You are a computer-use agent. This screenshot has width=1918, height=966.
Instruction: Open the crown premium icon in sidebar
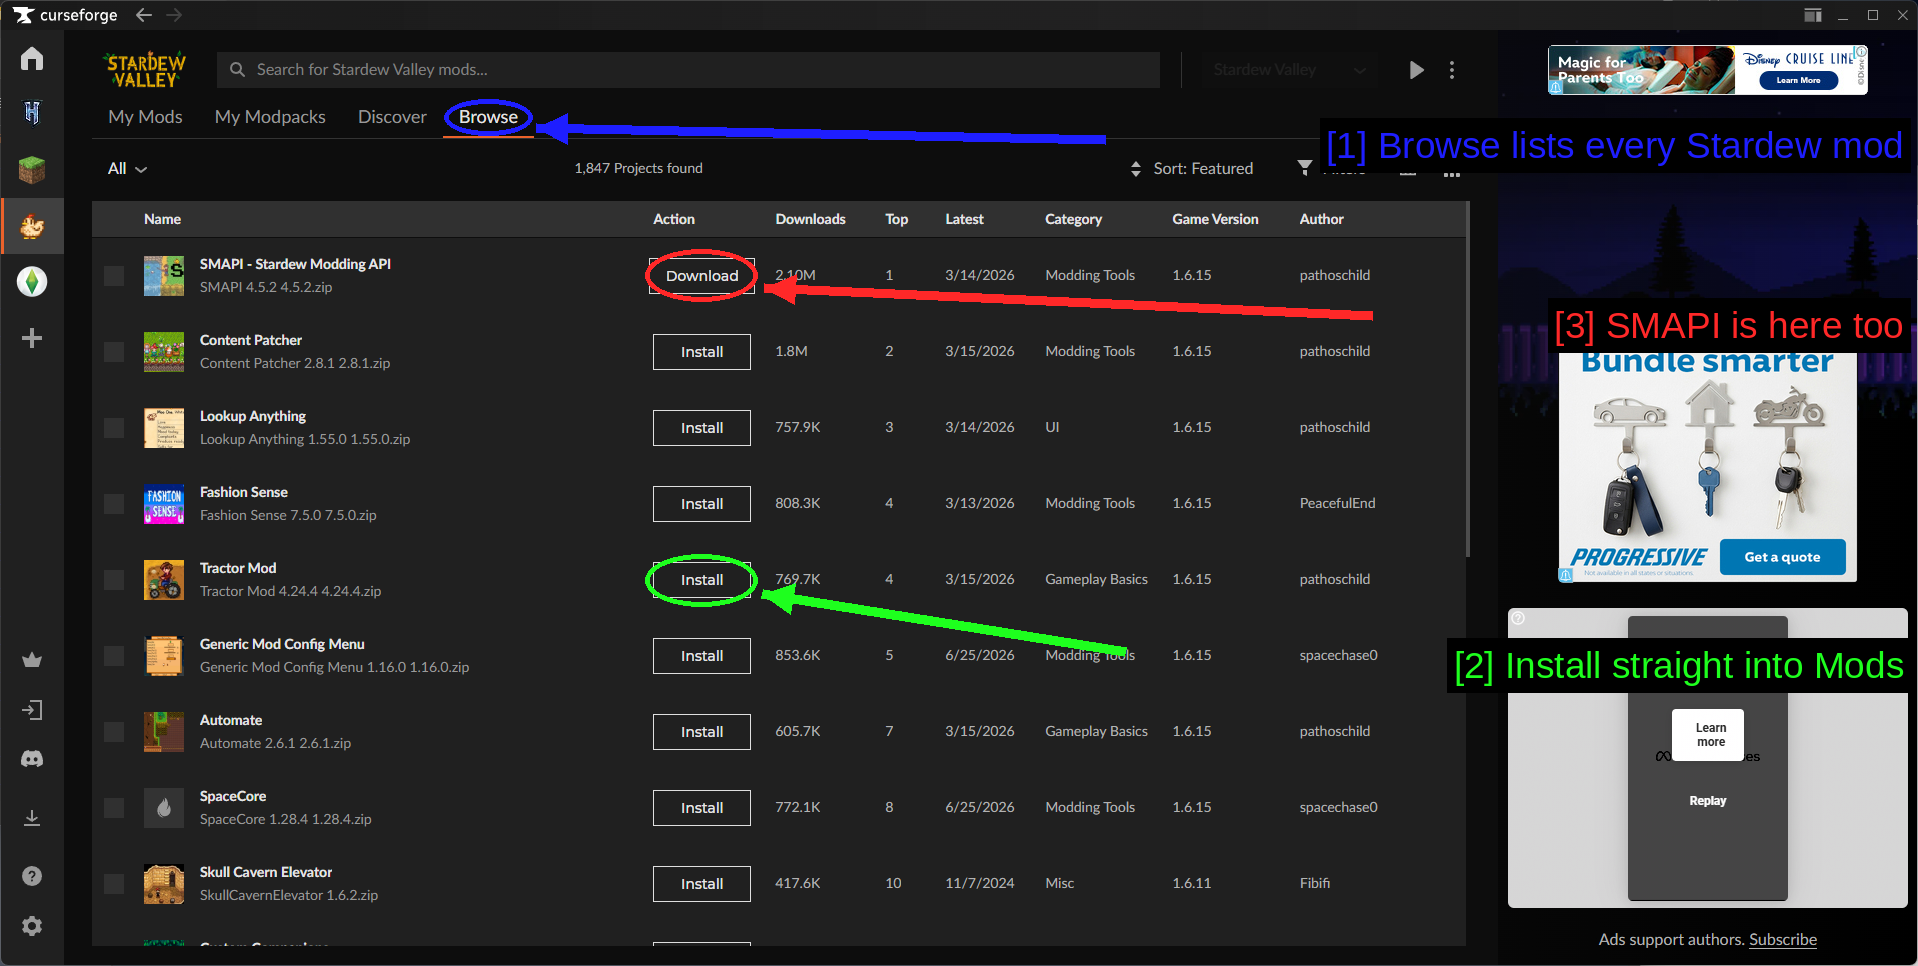32,660
